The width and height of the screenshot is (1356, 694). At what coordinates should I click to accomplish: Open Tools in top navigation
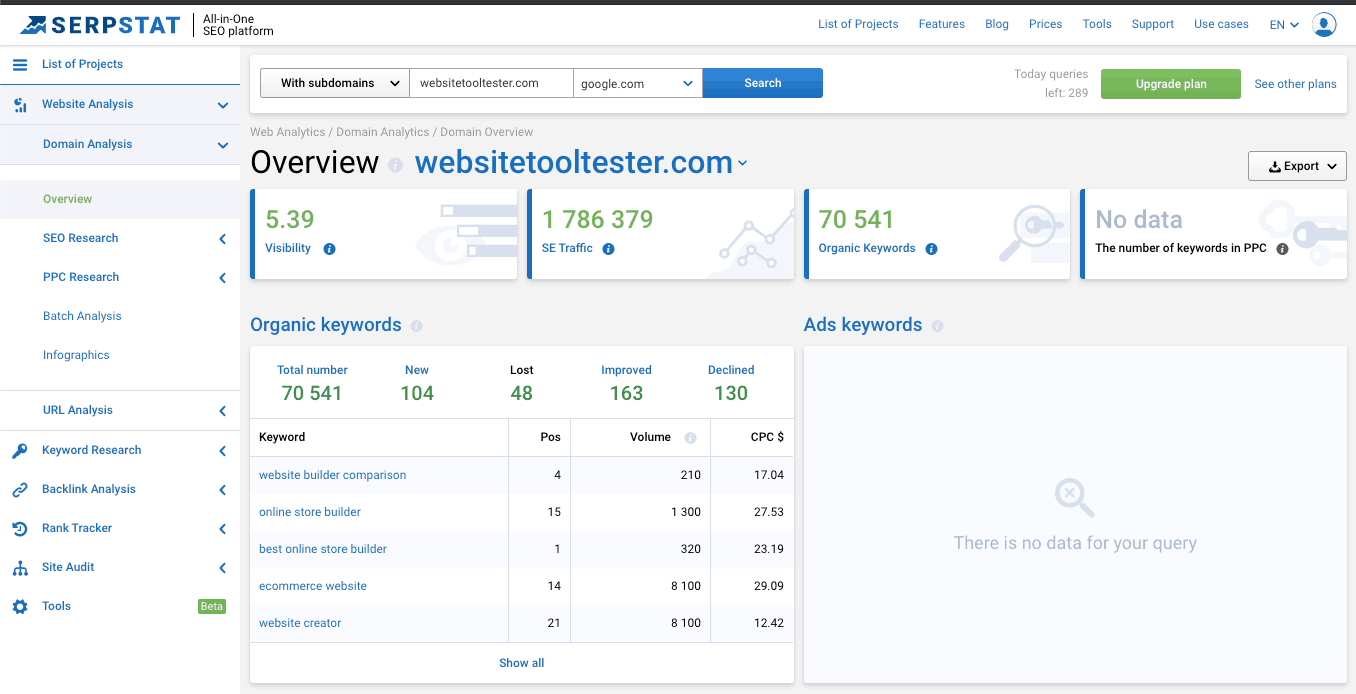pyautogui.click(x=1097, y=24)
